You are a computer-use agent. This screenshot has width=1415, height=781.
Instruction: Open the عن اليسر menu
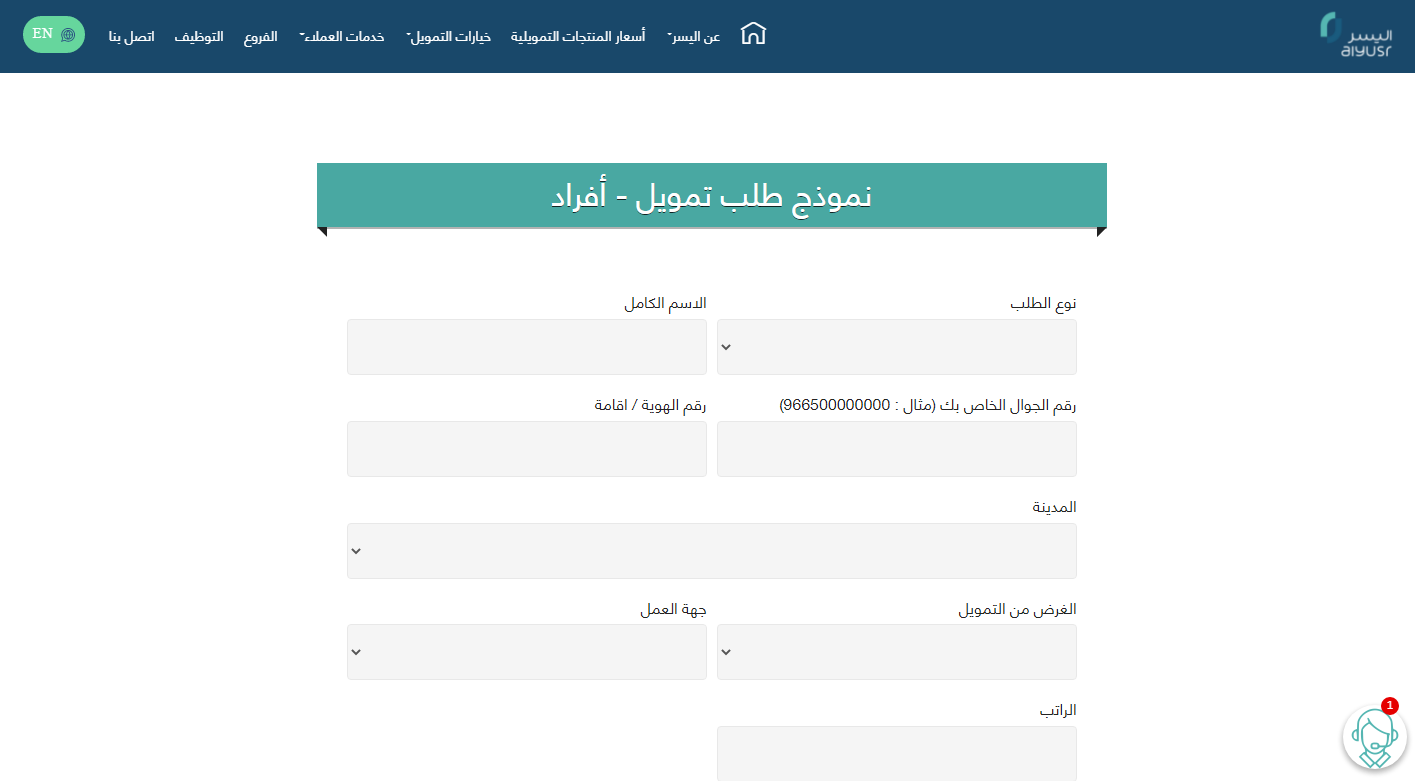[x=694, y=36]
